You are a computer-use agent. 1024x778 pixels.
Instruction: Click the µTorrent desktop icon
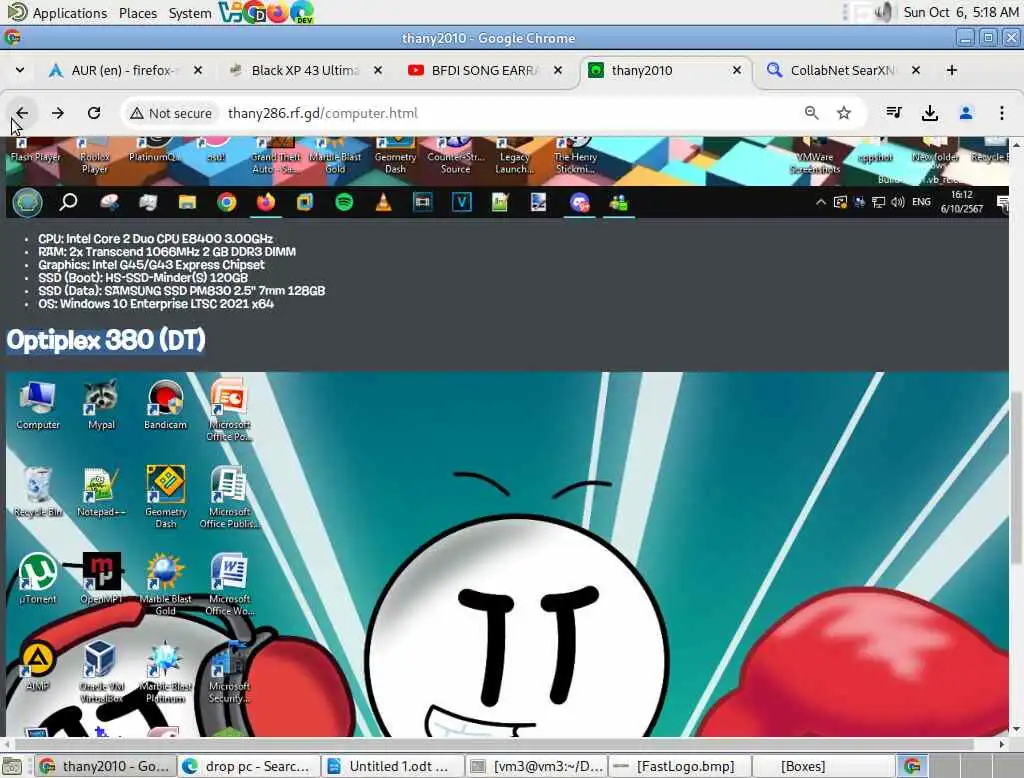[37, 579]
